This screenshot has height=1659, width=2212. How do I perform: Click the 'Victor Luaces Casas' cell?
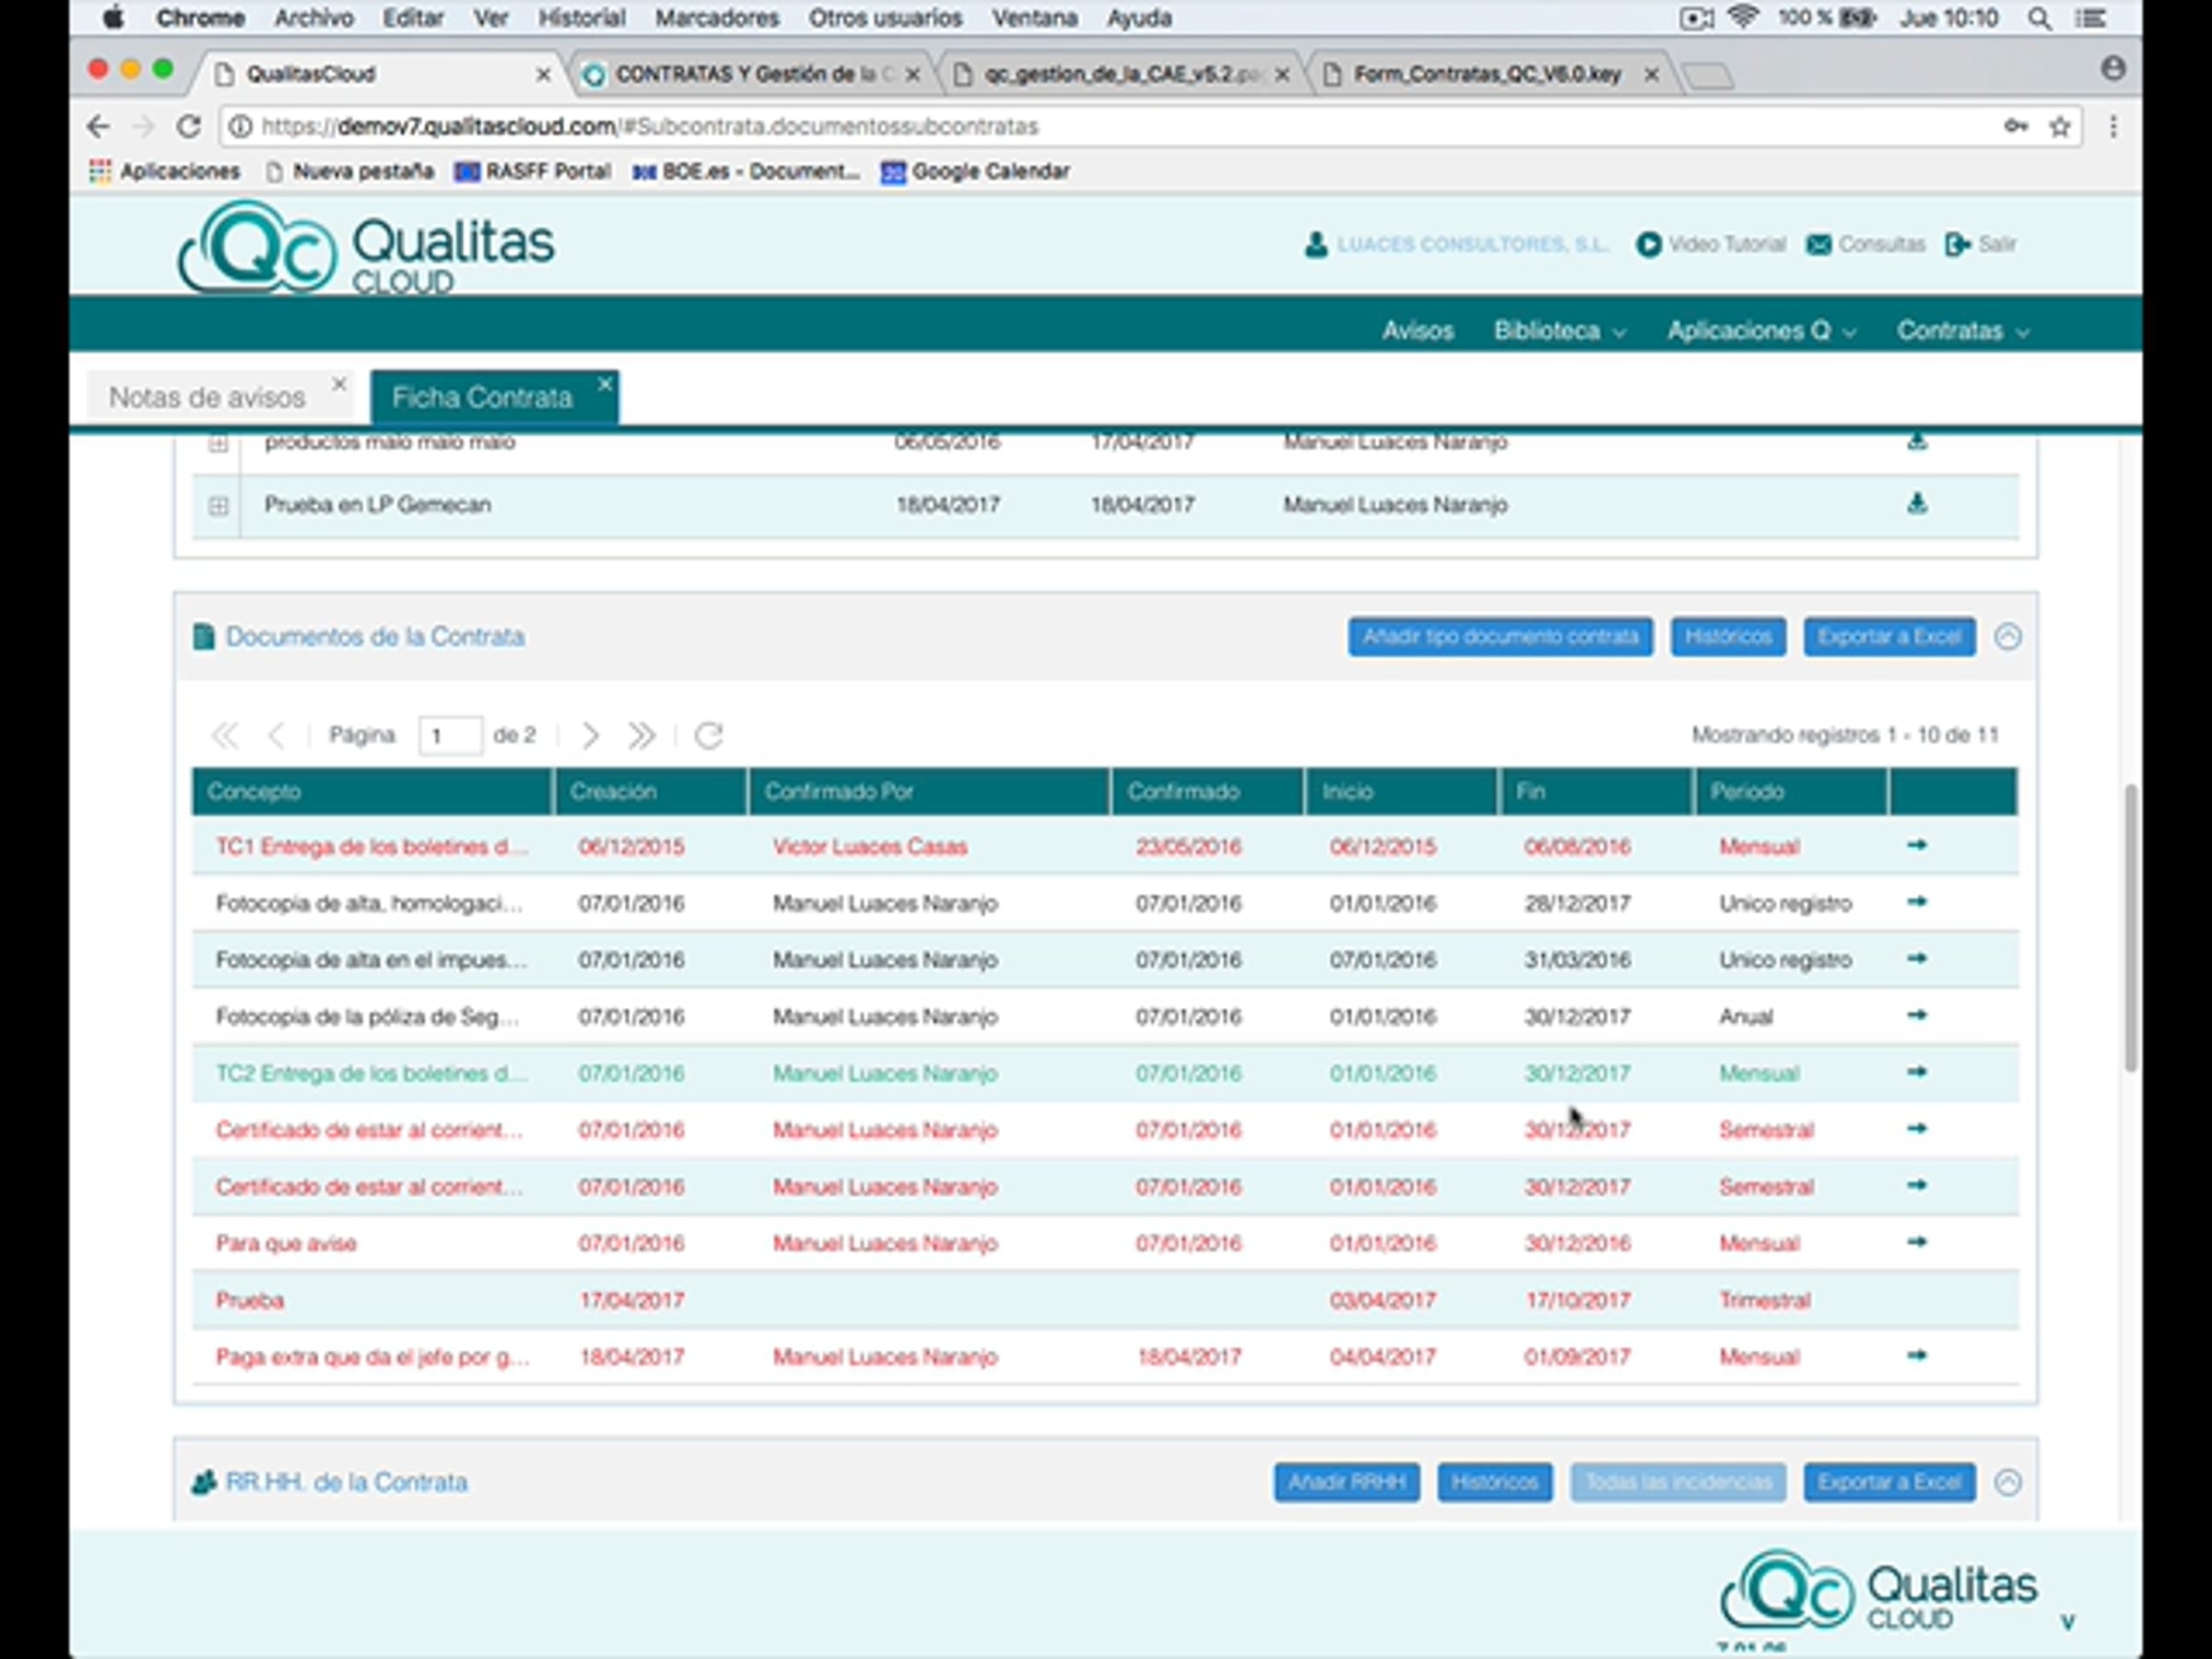(x=870, y=847)
